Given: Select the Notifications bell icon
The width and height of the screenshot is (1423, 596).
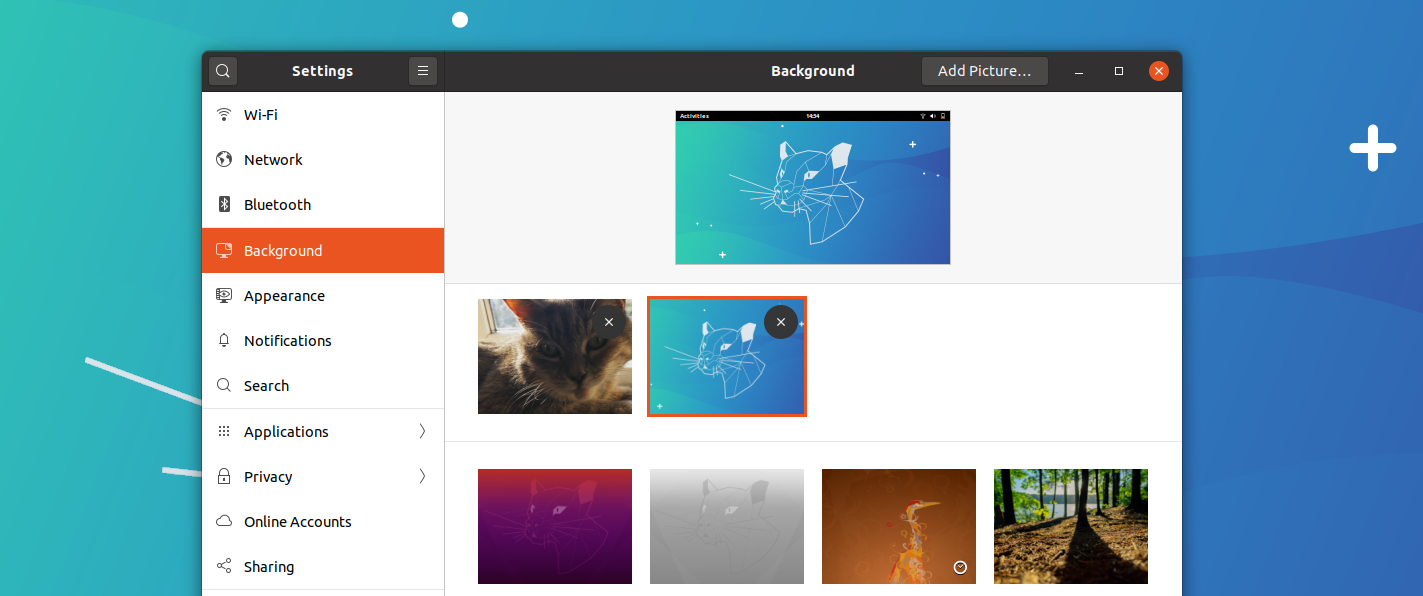Looking at the screenshot, I should tap(224, 340).
